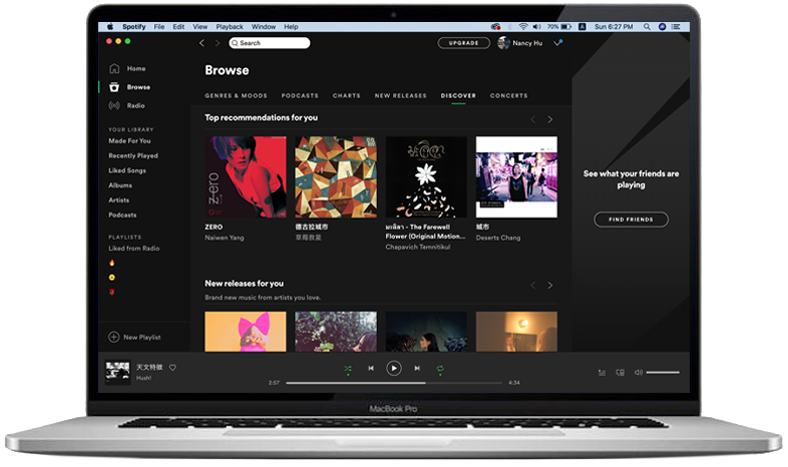Toggle repeat mode
Image resolution: width=788 pixels, height=467 pixels.
(x=440, y=369)
